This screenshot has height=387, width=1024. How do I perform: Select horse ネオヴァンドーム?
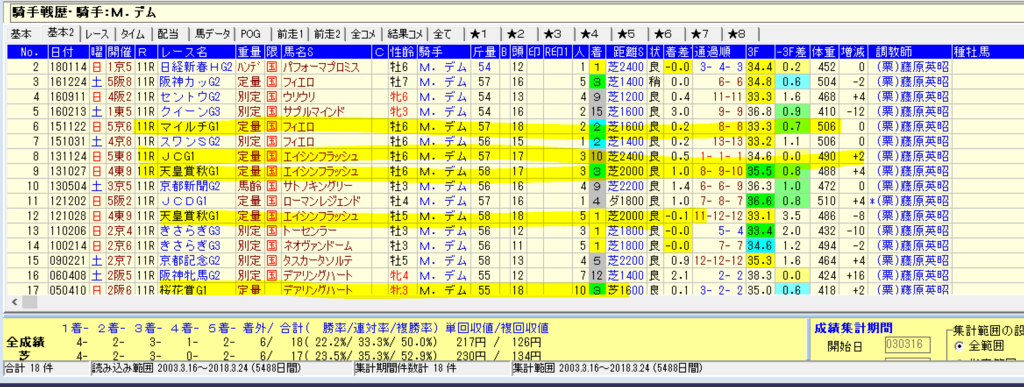point(317,246)
